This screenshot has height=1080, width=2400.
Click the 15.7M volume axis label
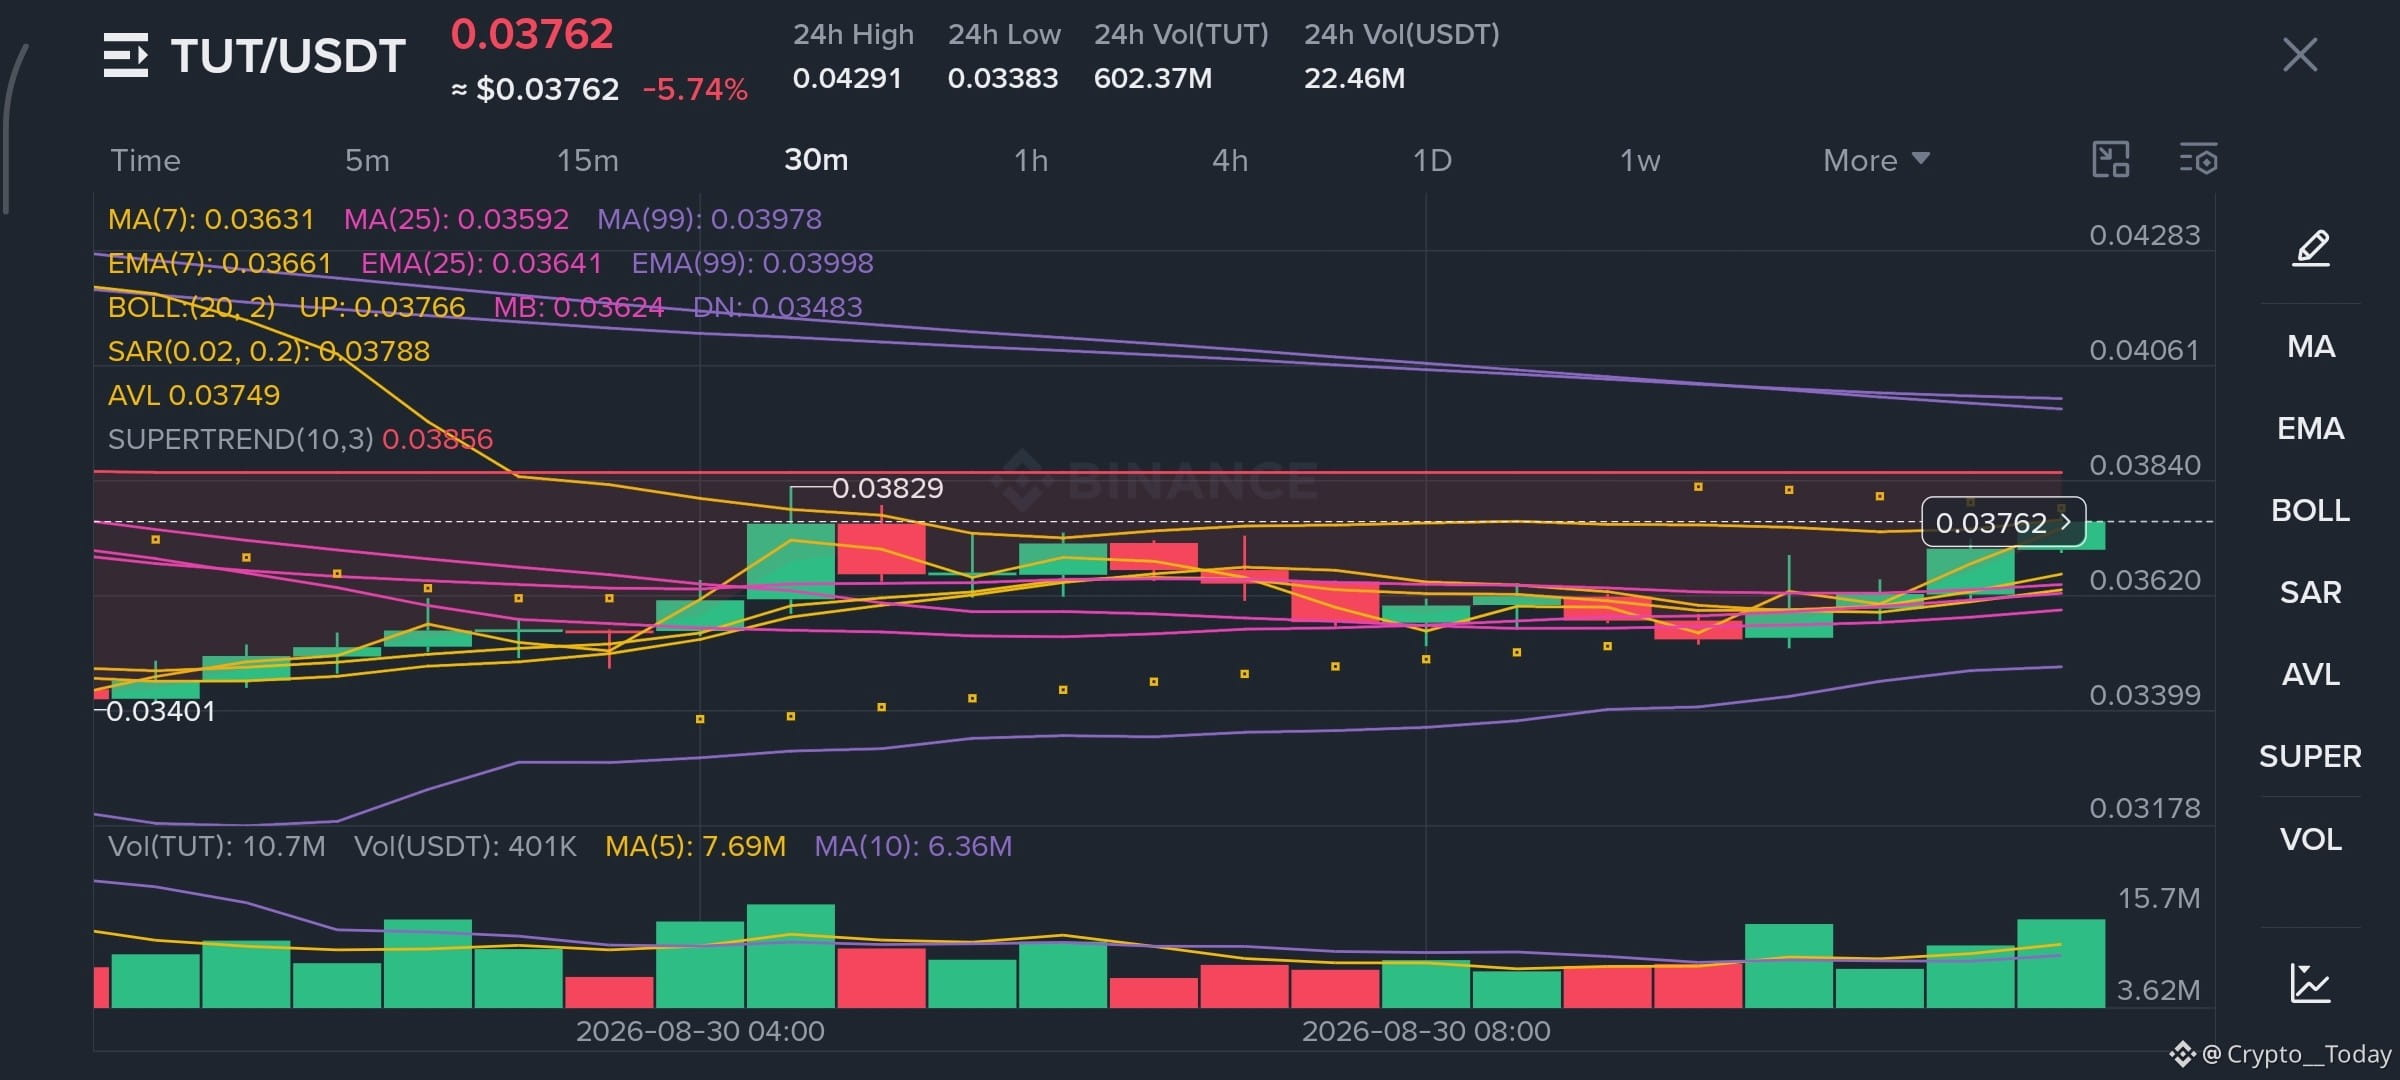coord(2159,898)
